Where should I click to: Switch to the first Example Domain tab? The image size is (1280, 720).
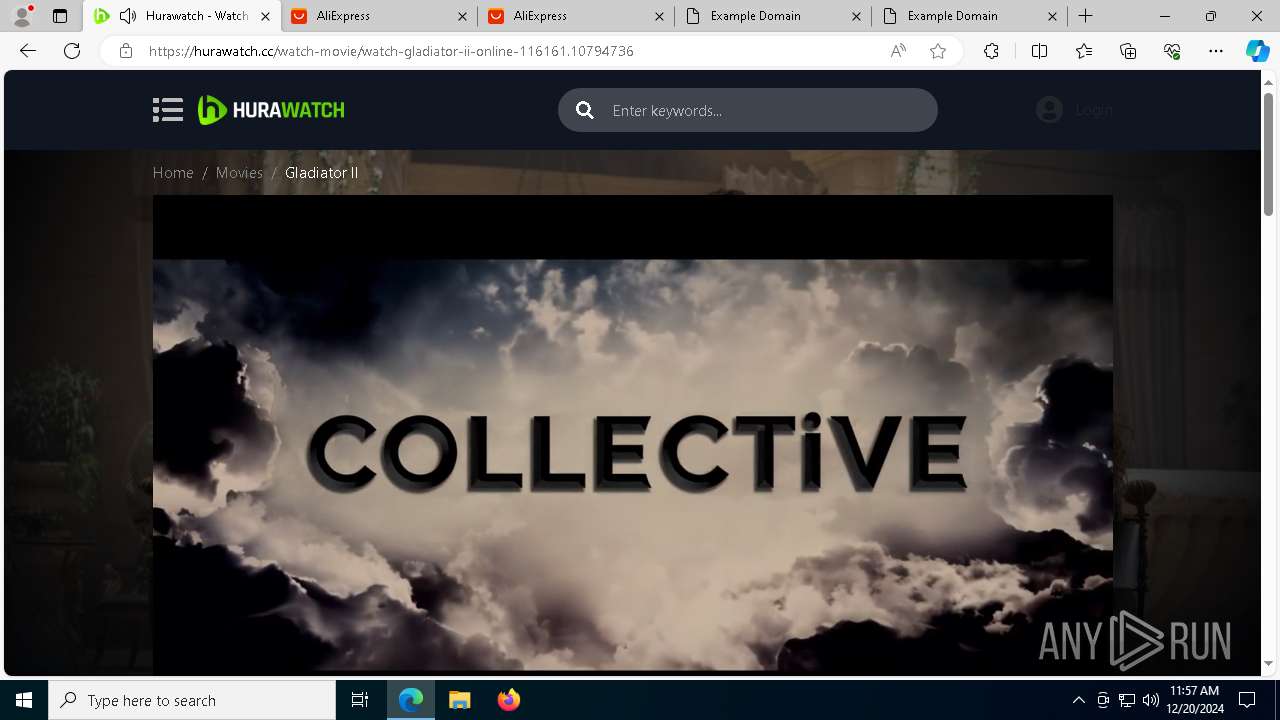(x=774, y=16)
